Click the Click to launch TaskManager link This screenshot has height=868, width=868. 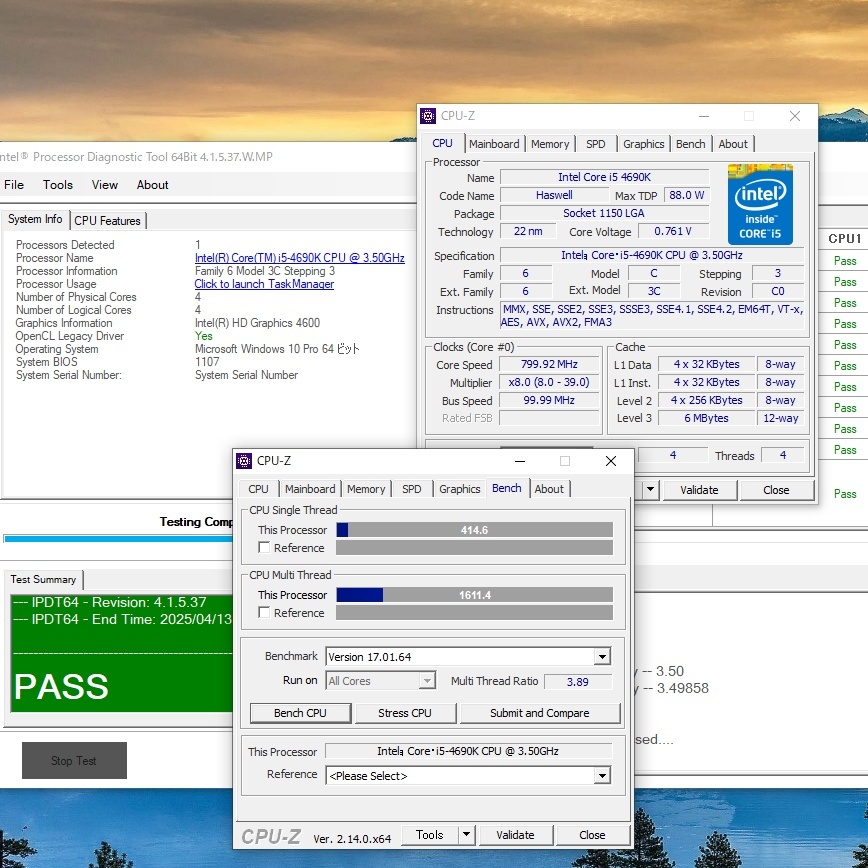[x=264, y=284]
